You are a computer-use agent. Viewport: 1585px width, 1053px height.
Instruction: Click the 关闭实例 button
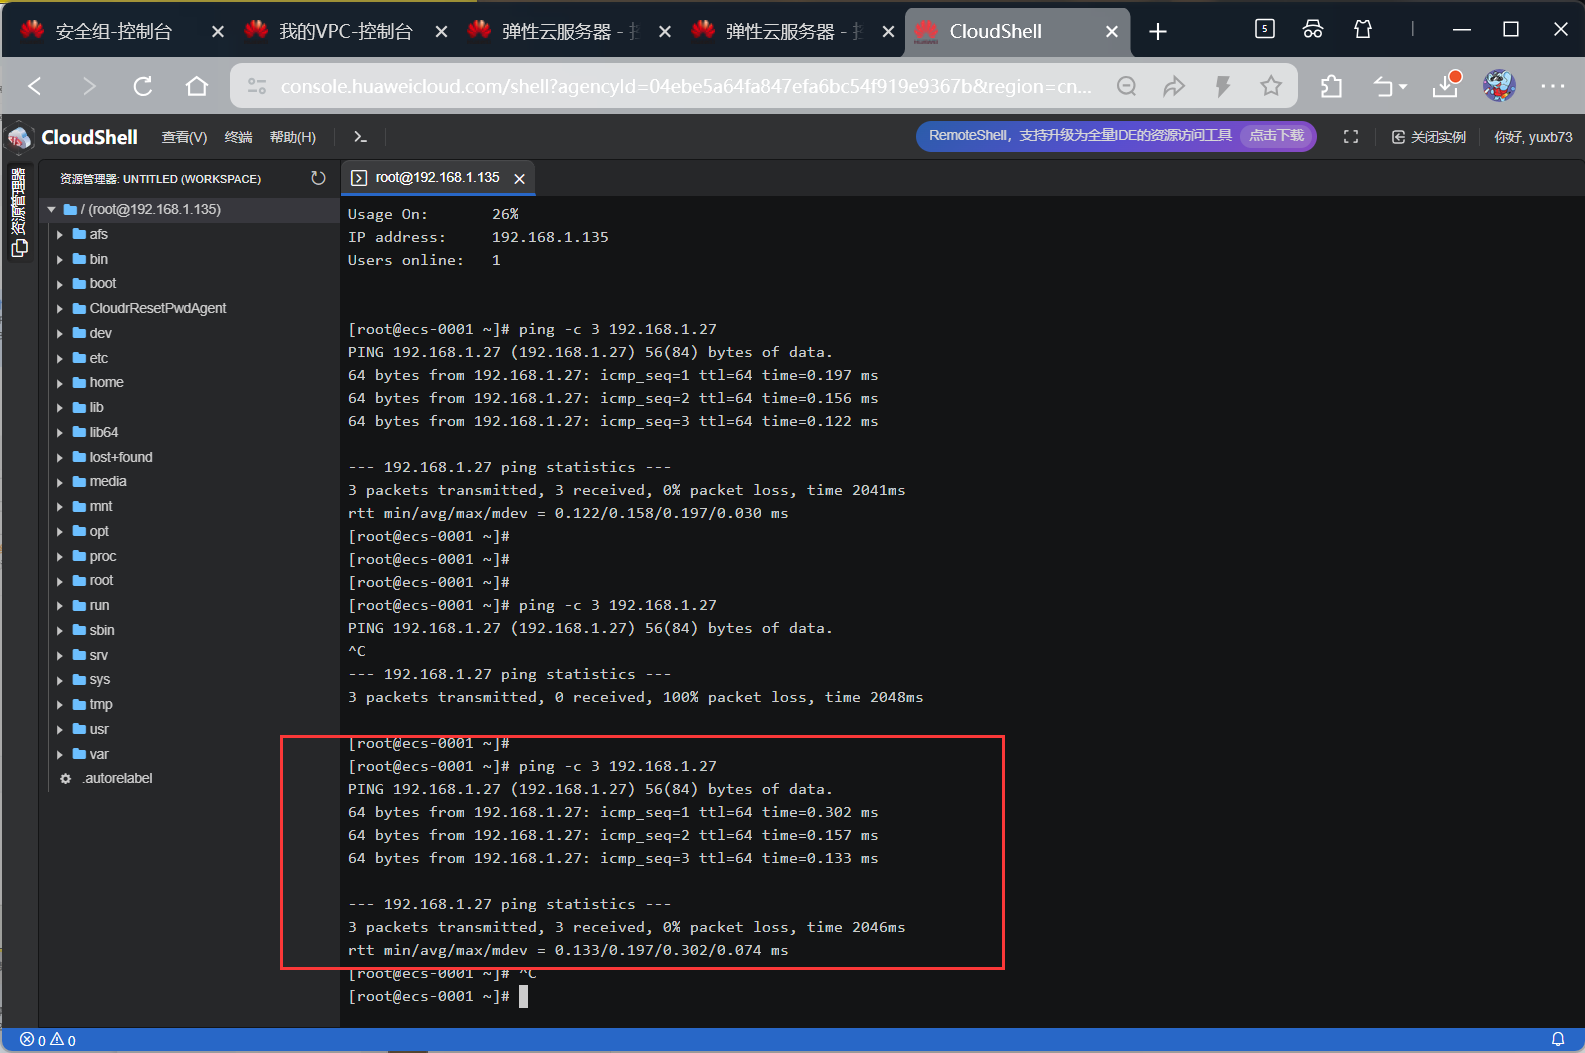[x=1429, y=137]
